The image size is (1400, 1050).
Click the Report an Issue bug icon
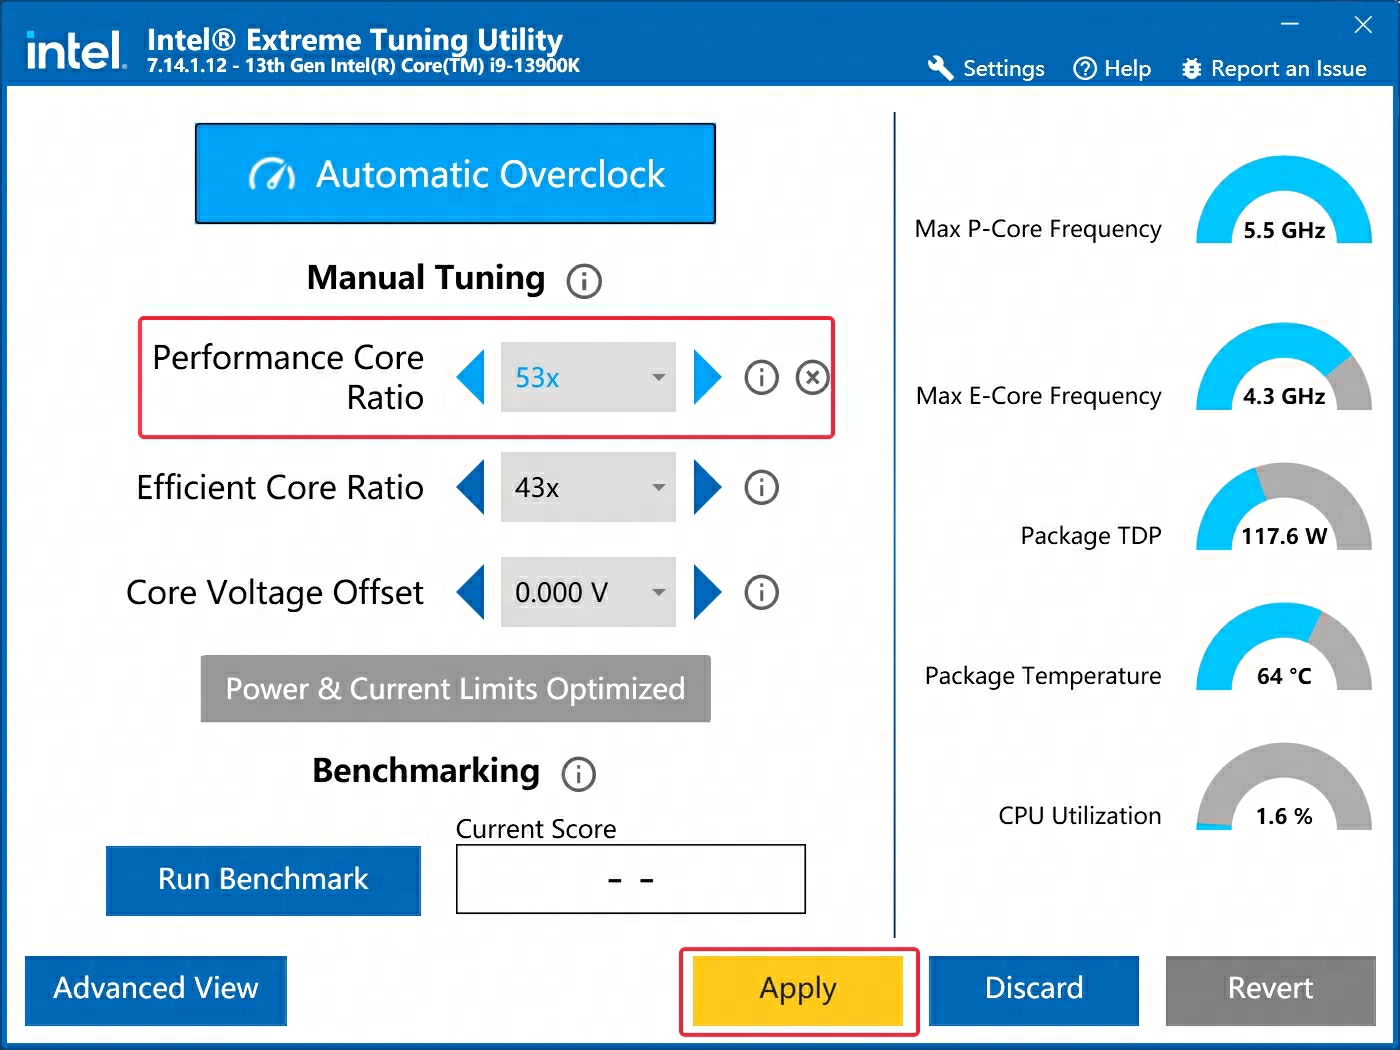[1190, 68]
